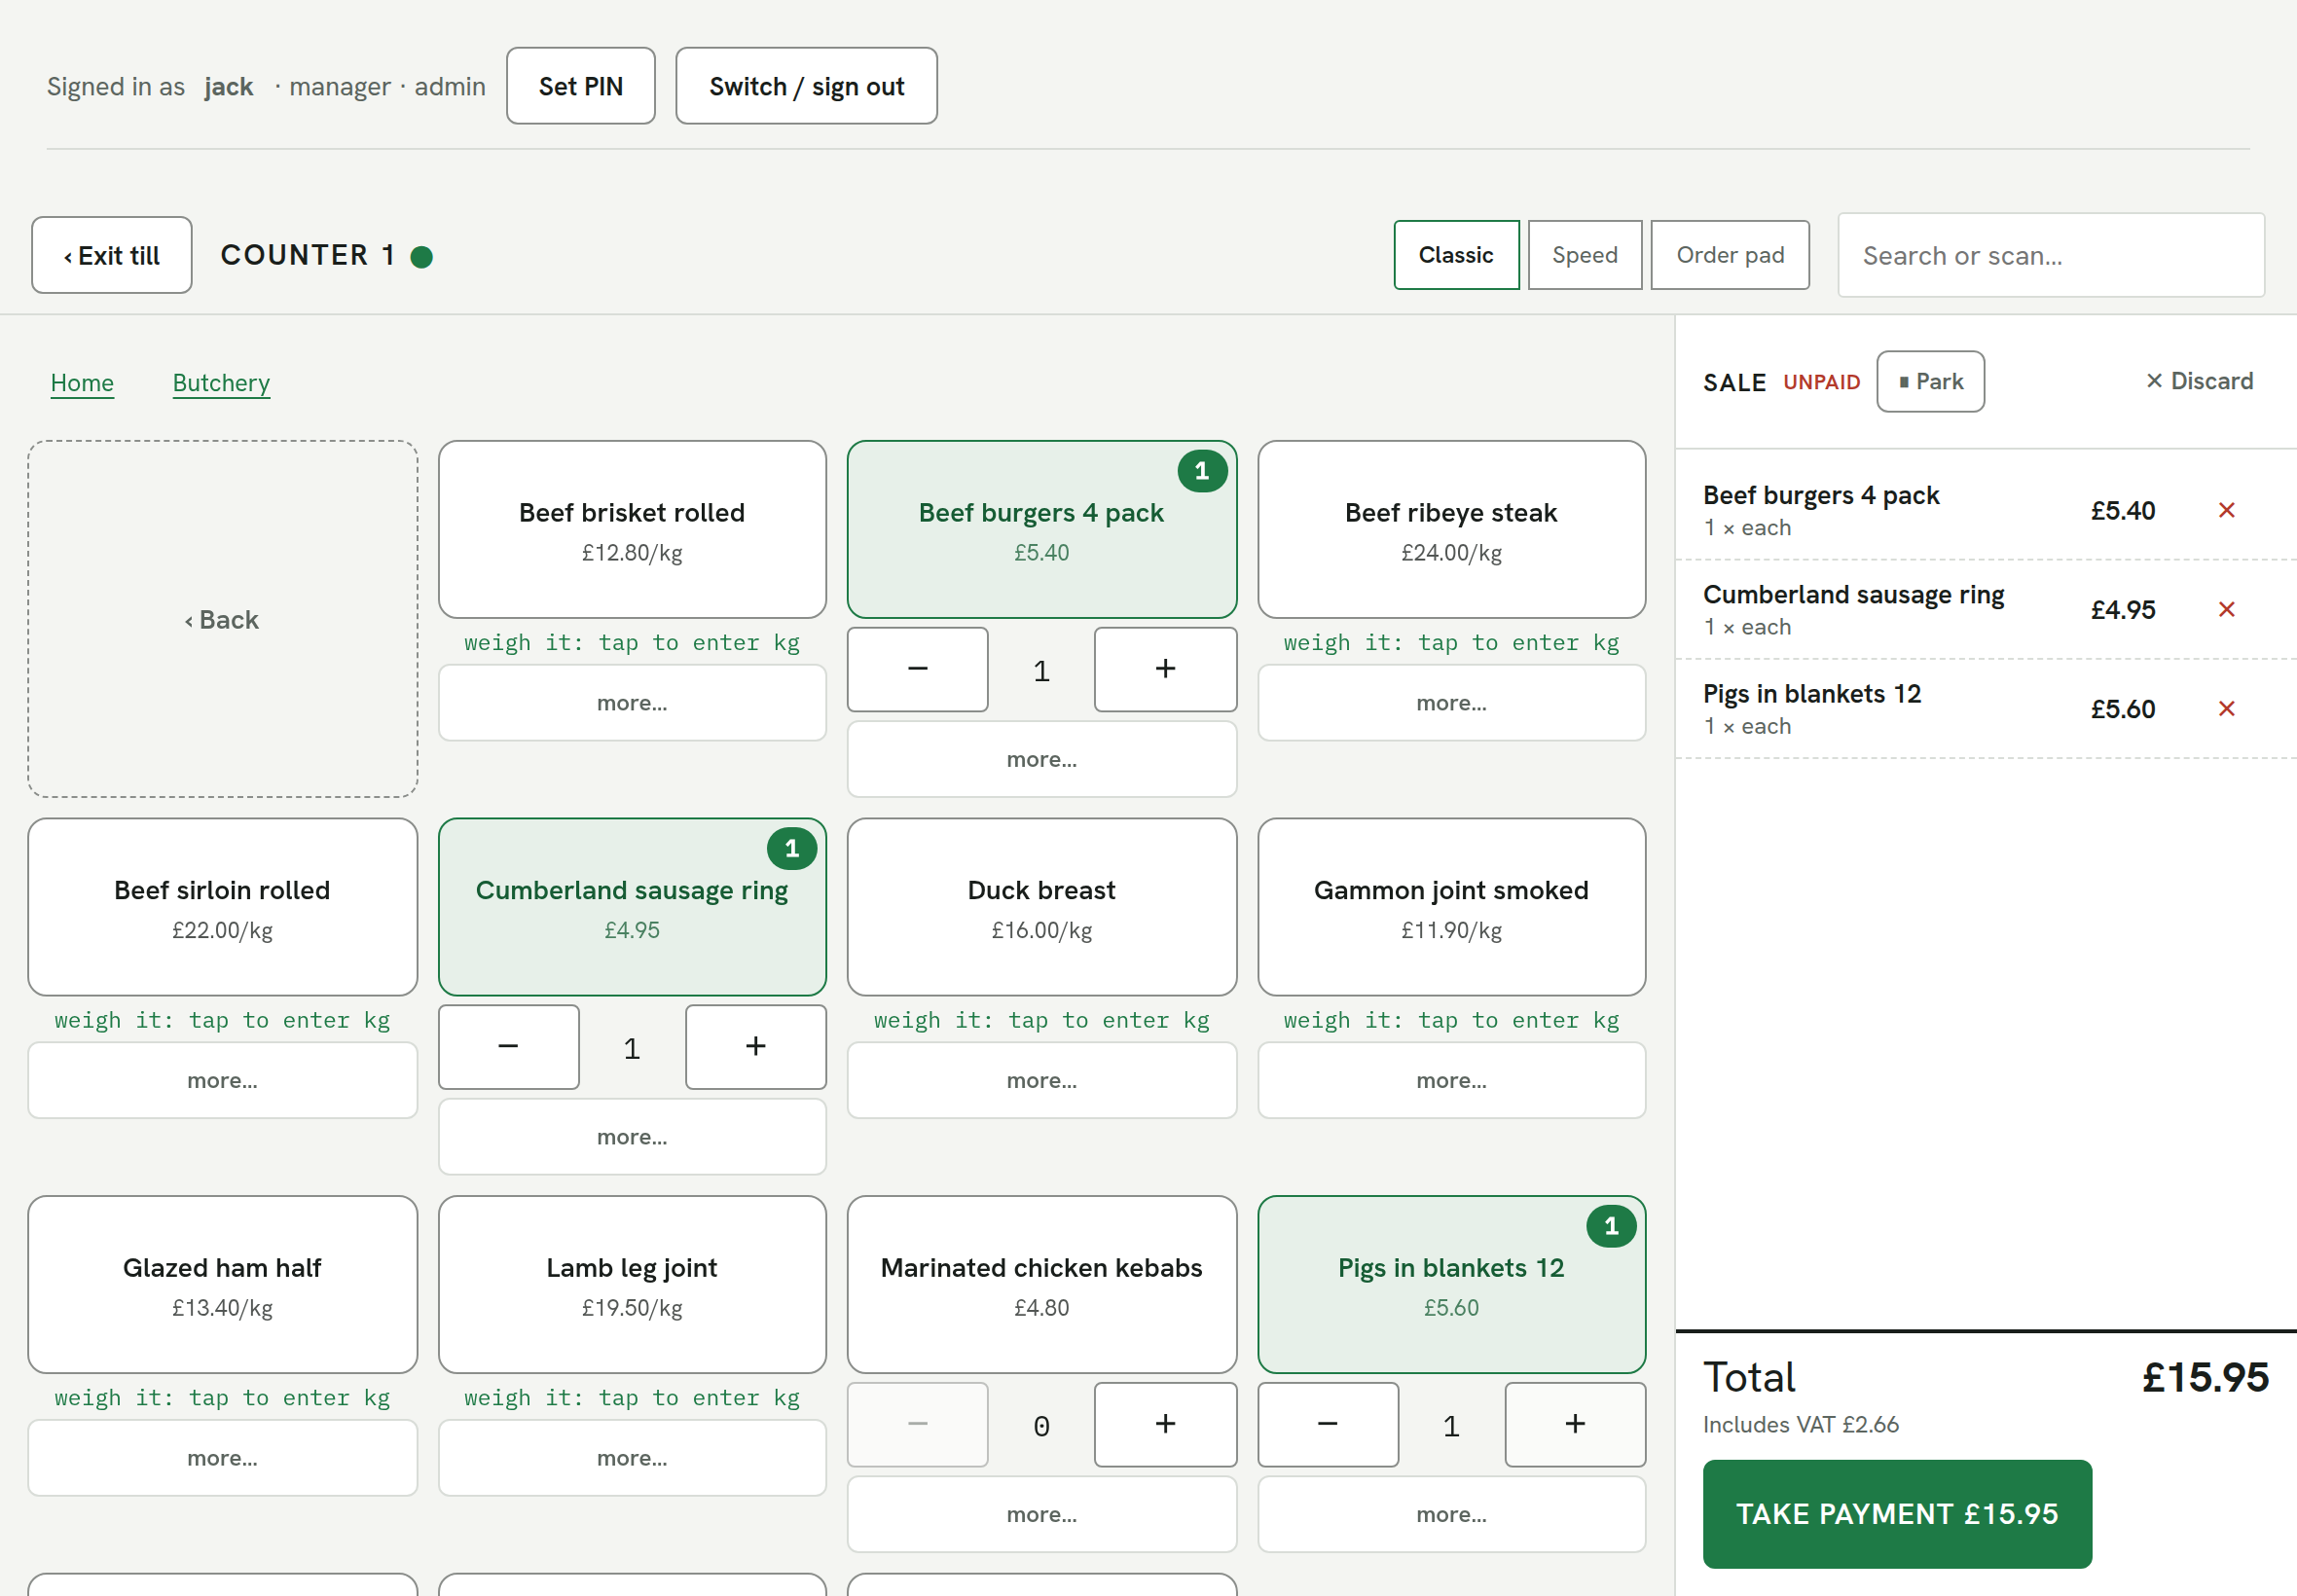
Task: Switch to Order pad layout
Action: point(1730,255)
